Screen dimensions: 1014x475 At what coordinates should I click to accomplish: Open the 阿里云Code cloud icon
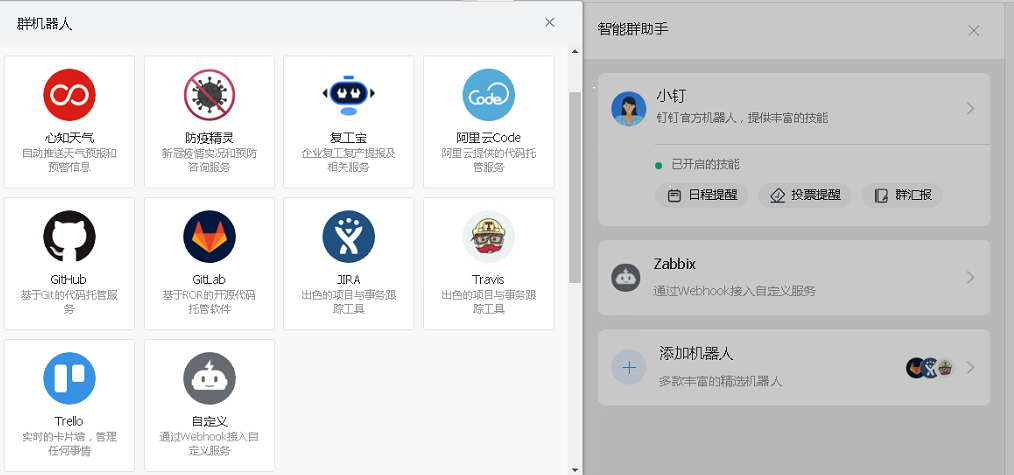(x=488, y=95)
